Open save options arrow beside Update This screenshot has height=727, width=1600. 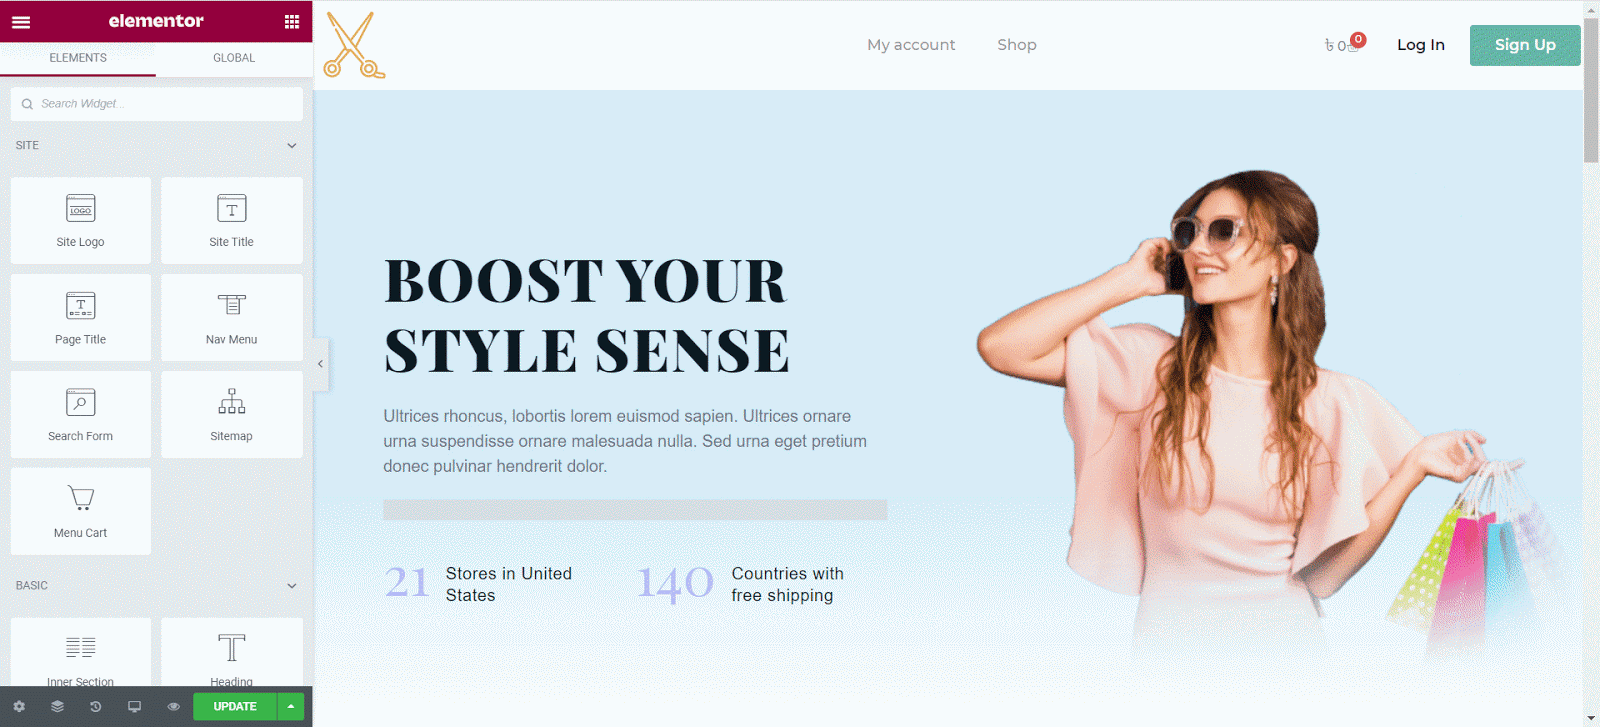point(291,706)
